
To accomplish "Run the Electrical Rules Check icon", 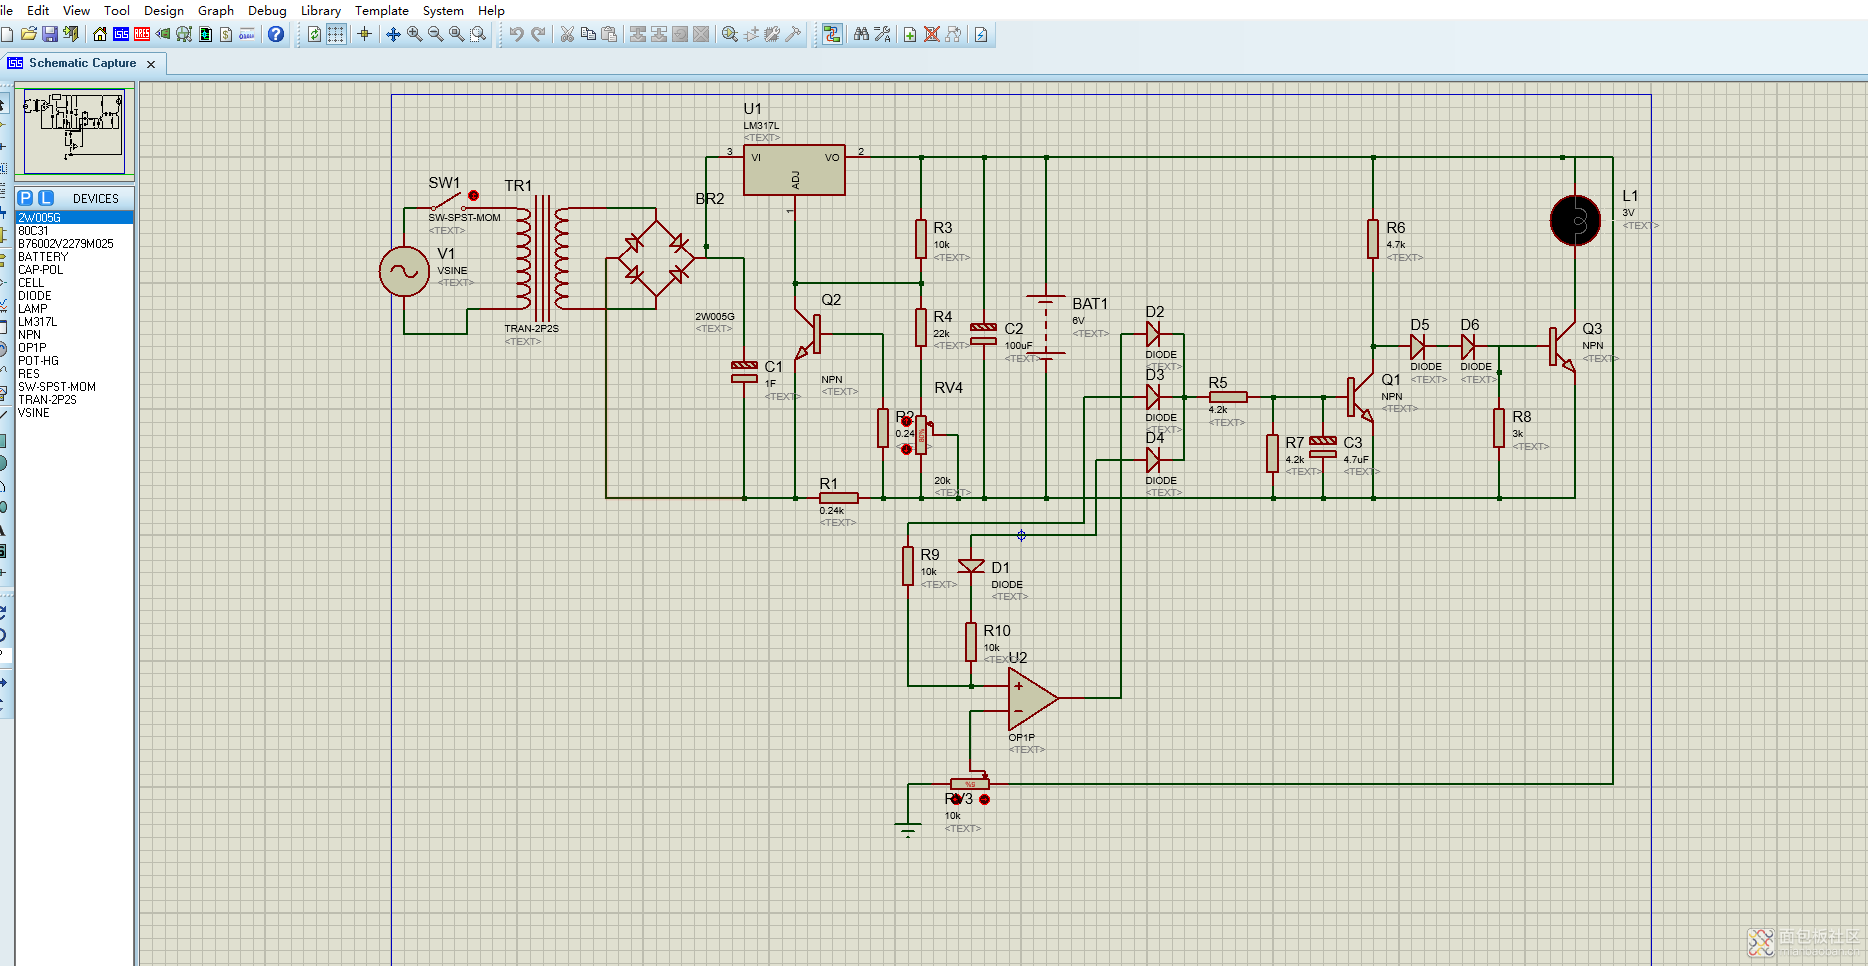I will 981,34.
